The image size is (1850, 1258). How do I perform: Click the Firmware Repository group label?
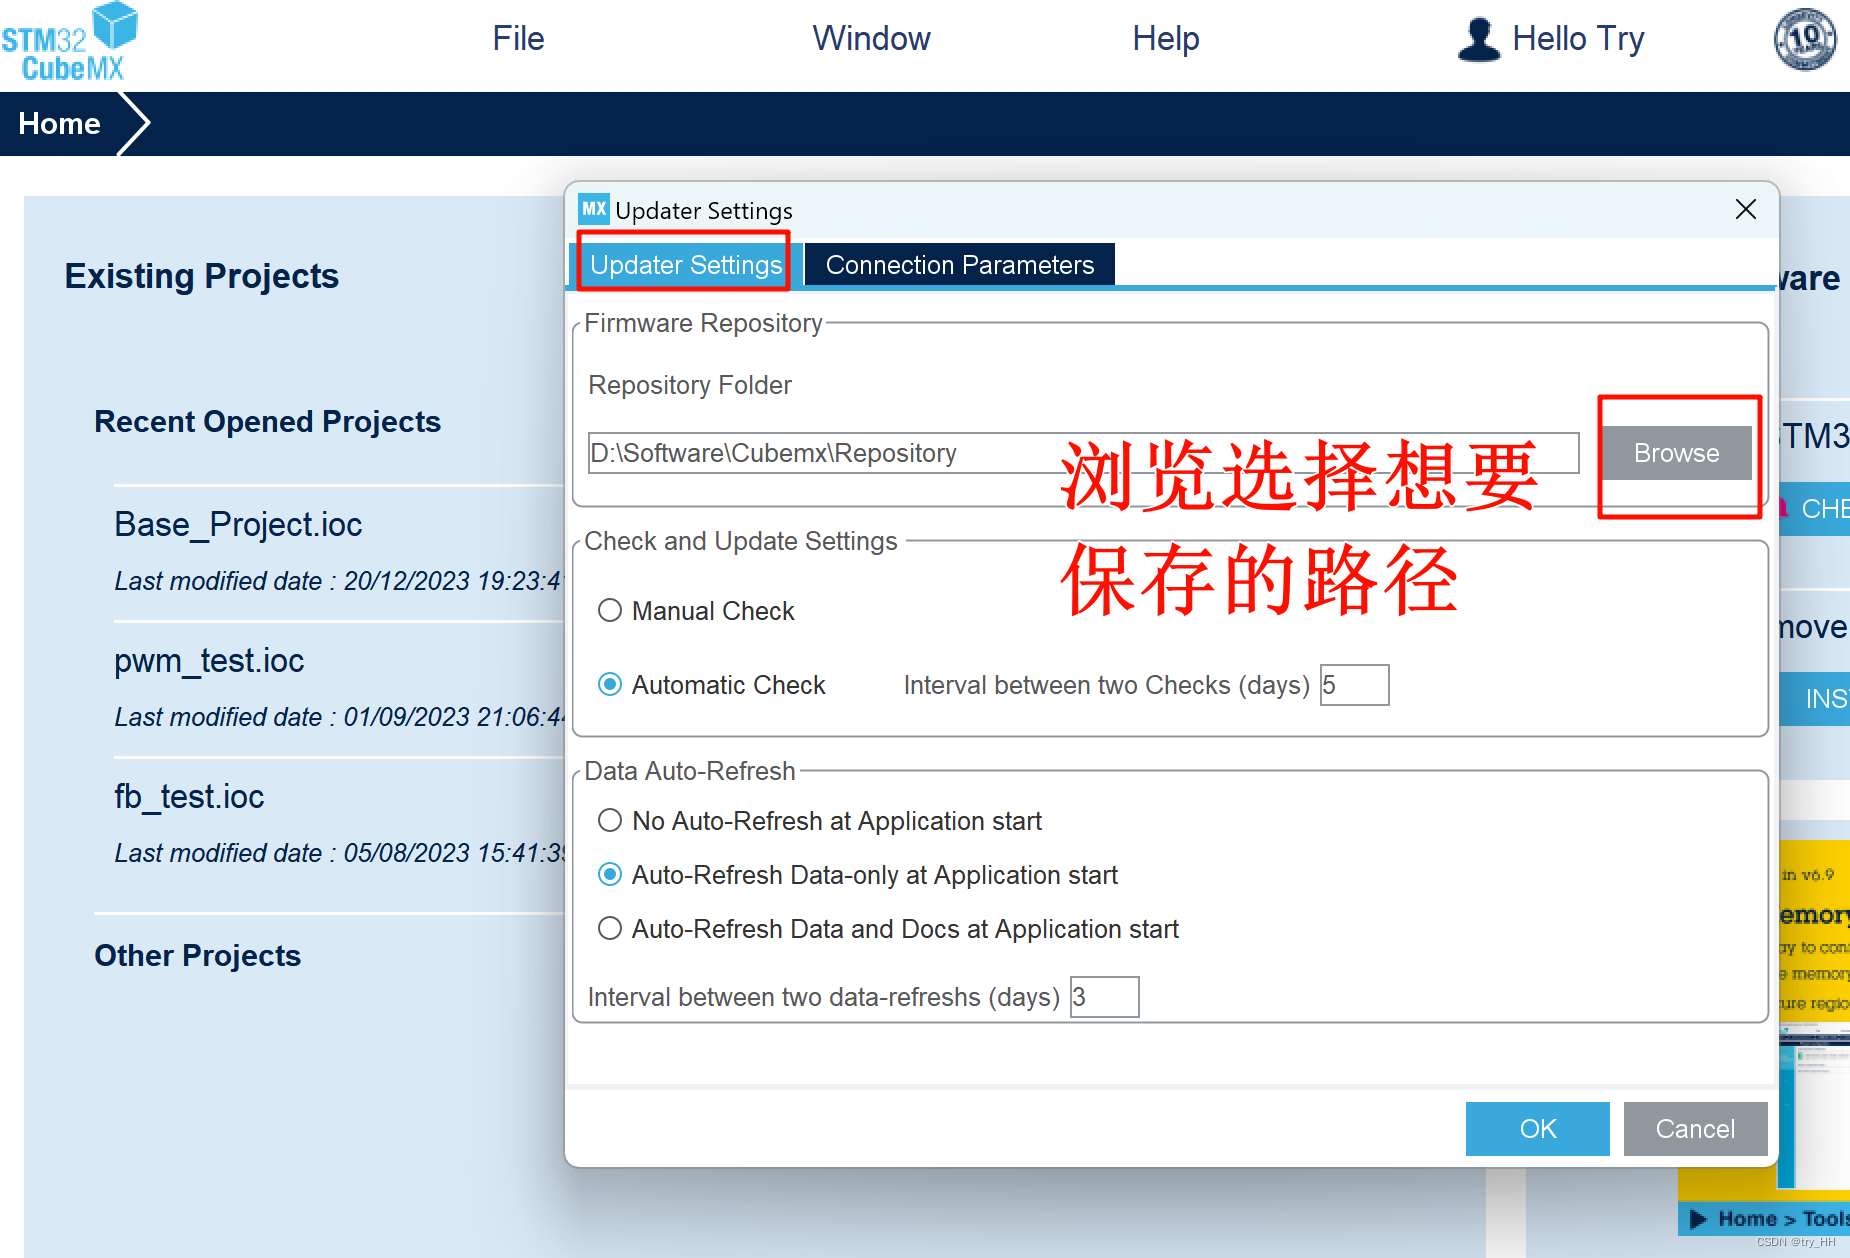pyautogui.click(x=703, y=323)
